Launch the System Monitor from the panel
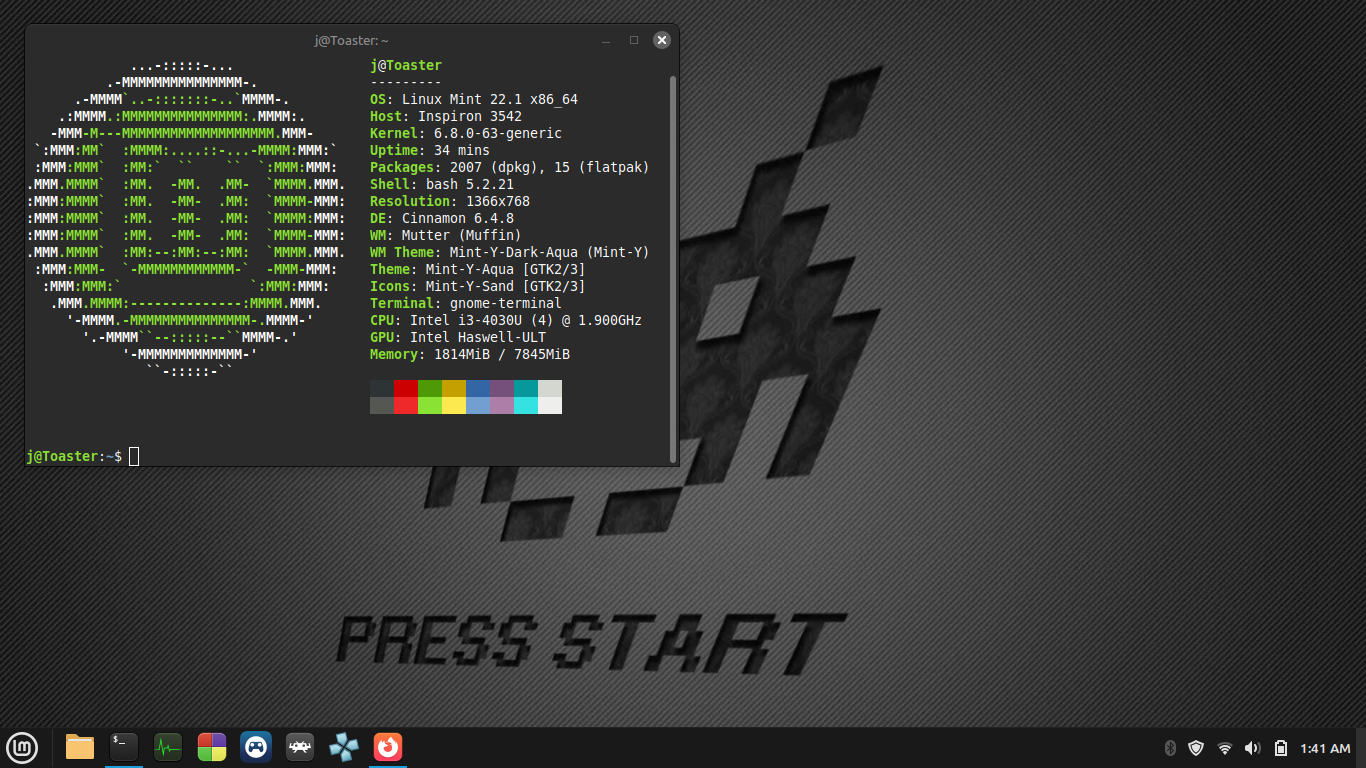The height and width of the screenshot is (768, 1366). [x=168, y=747]
